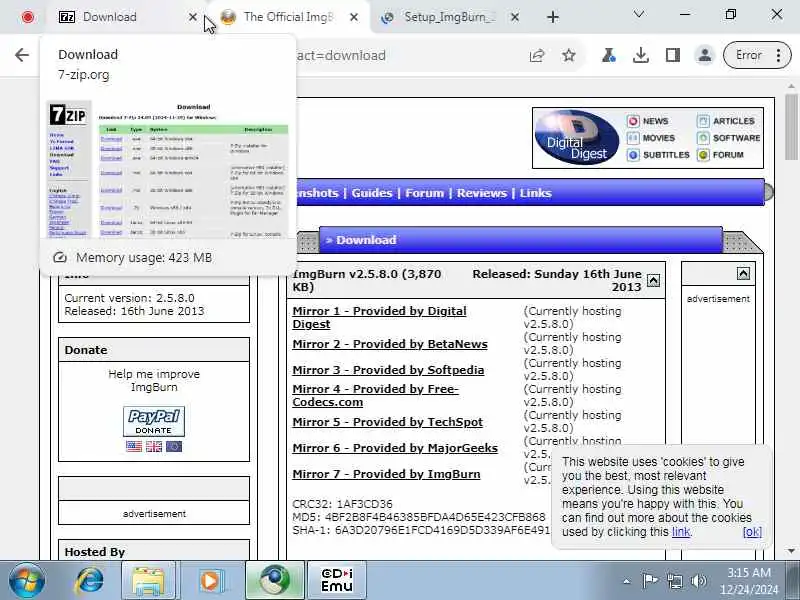Click the Digital Digest logo
This screenshot has width=800, height=600.
[x=577, y=138]
